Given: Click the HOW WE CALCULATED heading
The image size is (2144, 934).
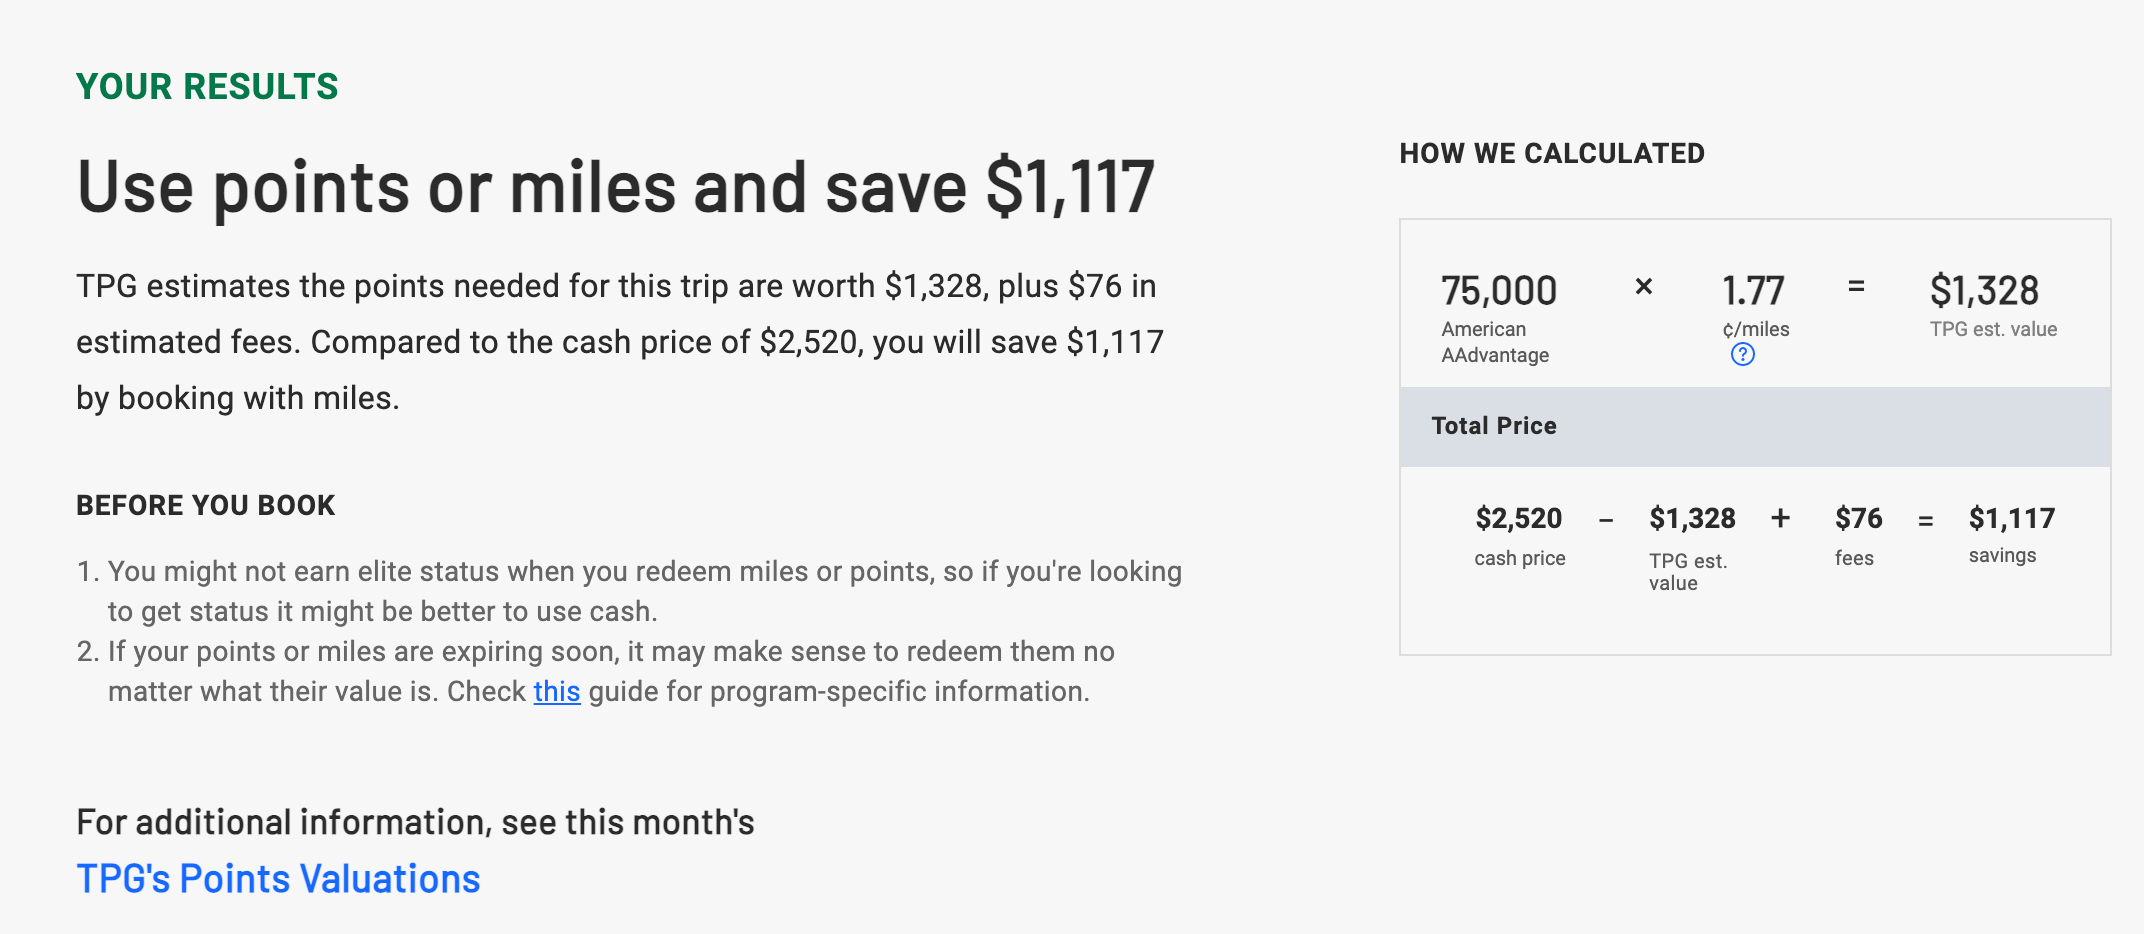Looking at the screenshot, I should 1551,153.
